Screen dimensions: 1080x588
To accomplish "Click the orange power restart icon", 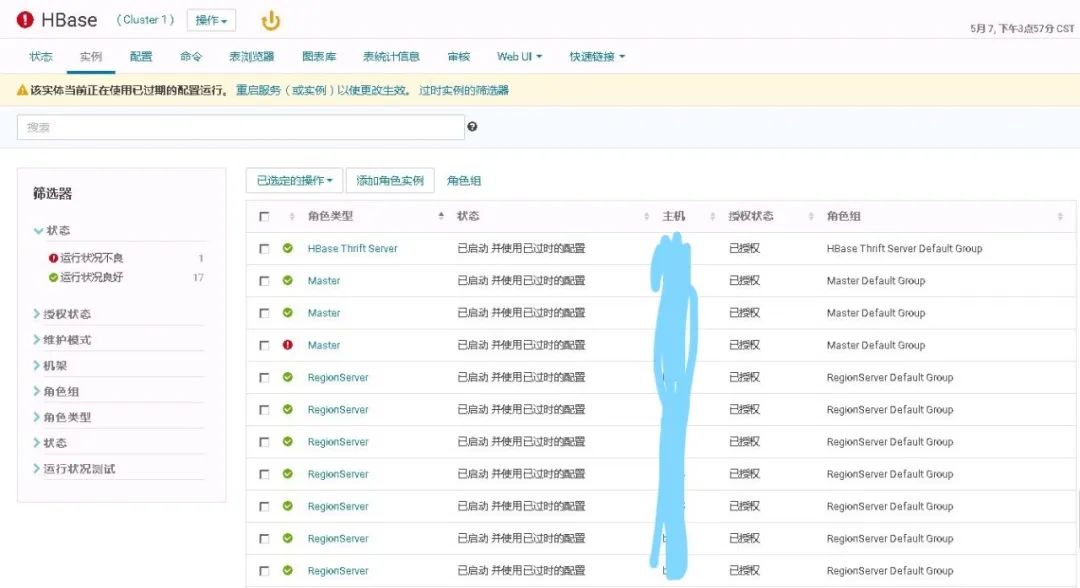I will [271, 21].
